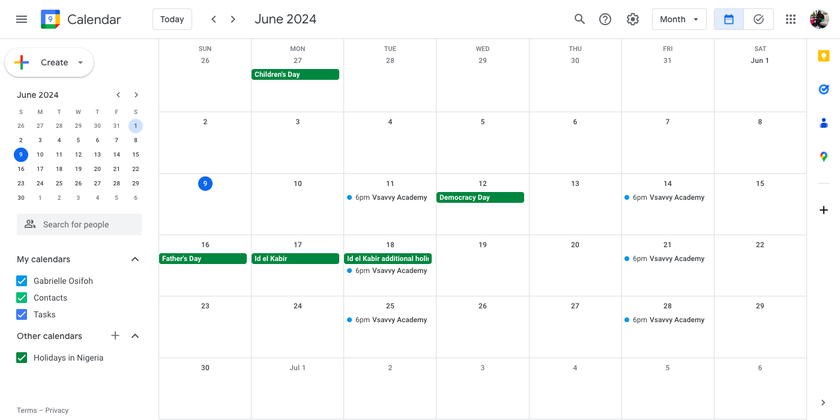The height and width of the screenshot is (420, 840).
Task: Open Google Maps in side panel
Action: [823, 156]
